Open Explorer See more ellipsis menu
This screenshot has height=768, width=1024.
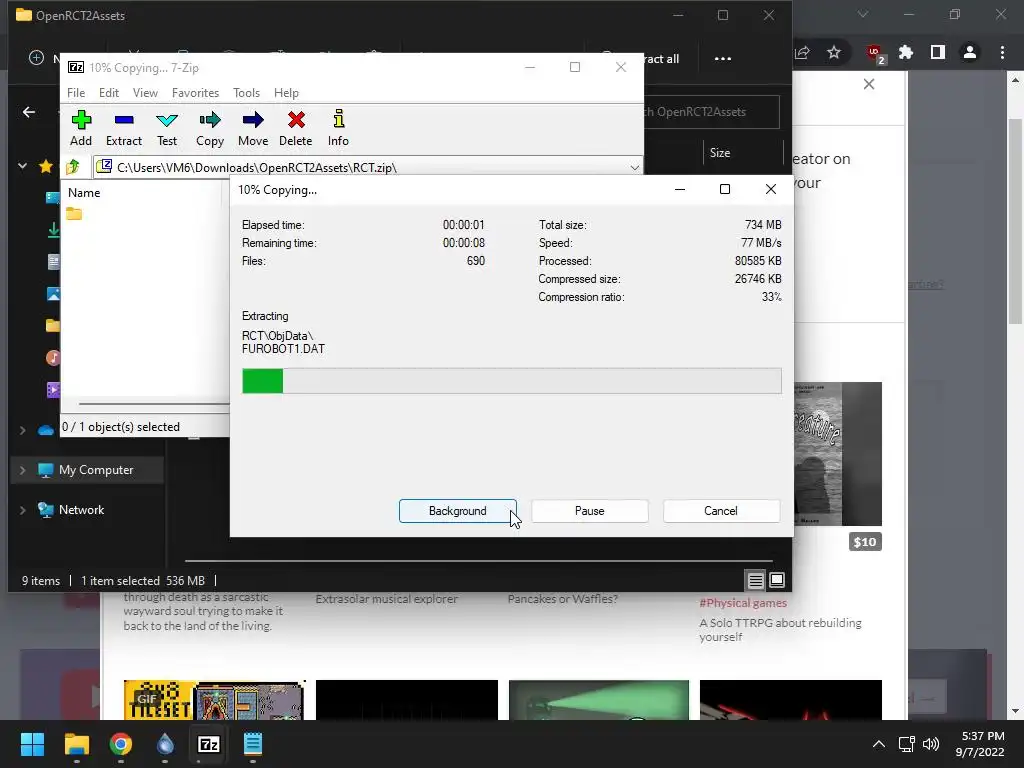723,59
